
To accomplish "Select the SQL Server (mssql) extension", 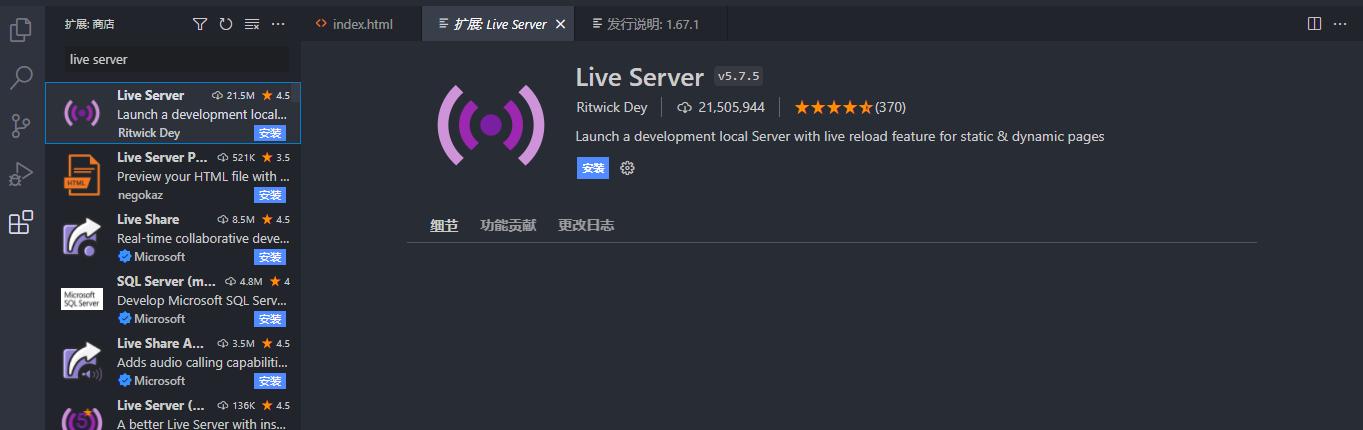I will click(x=173, y=299).
